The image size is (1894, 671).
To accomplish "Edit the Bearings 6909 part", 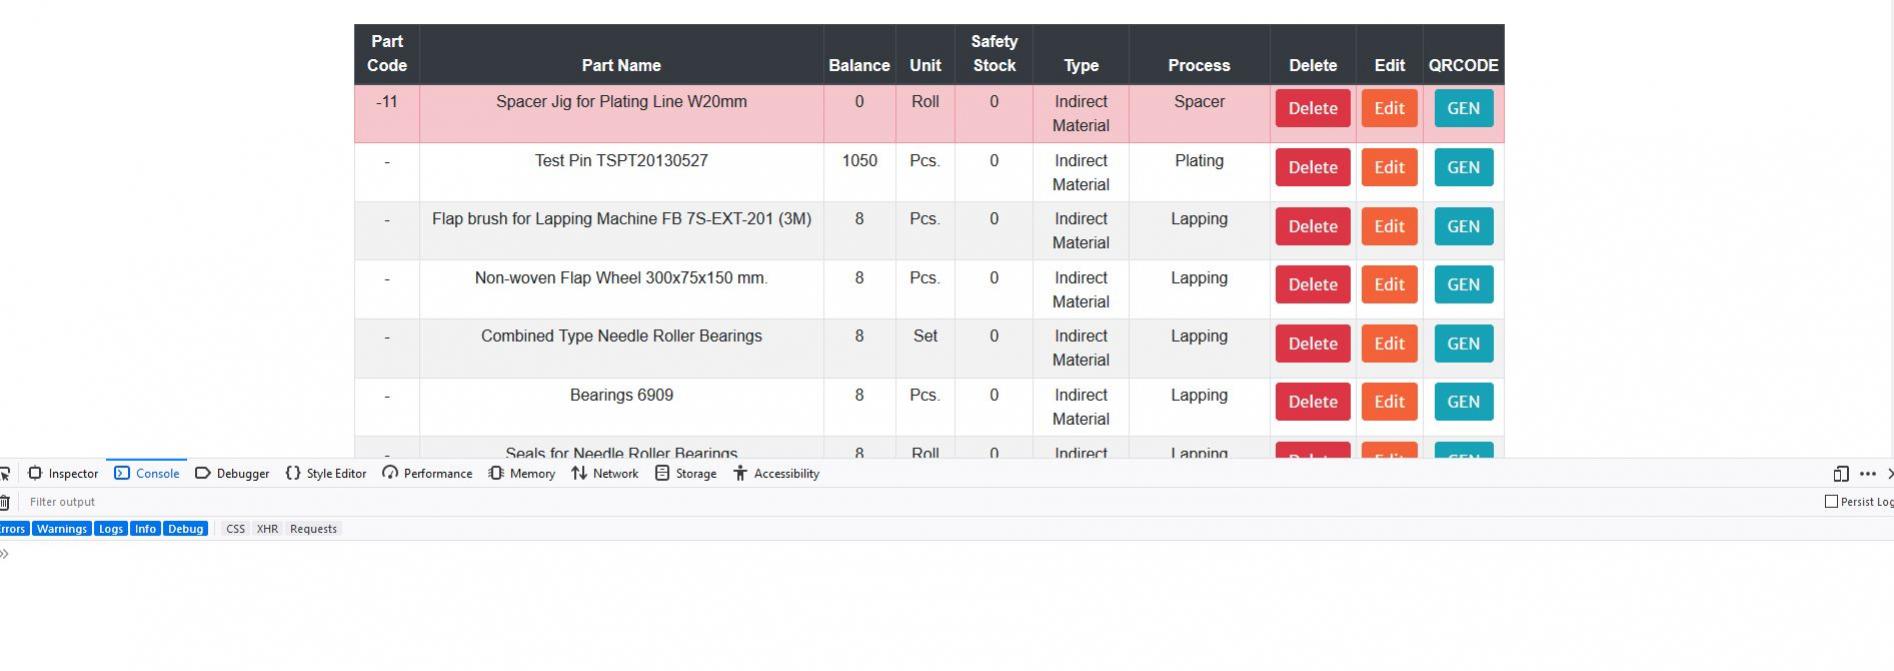I will 1388,402.
